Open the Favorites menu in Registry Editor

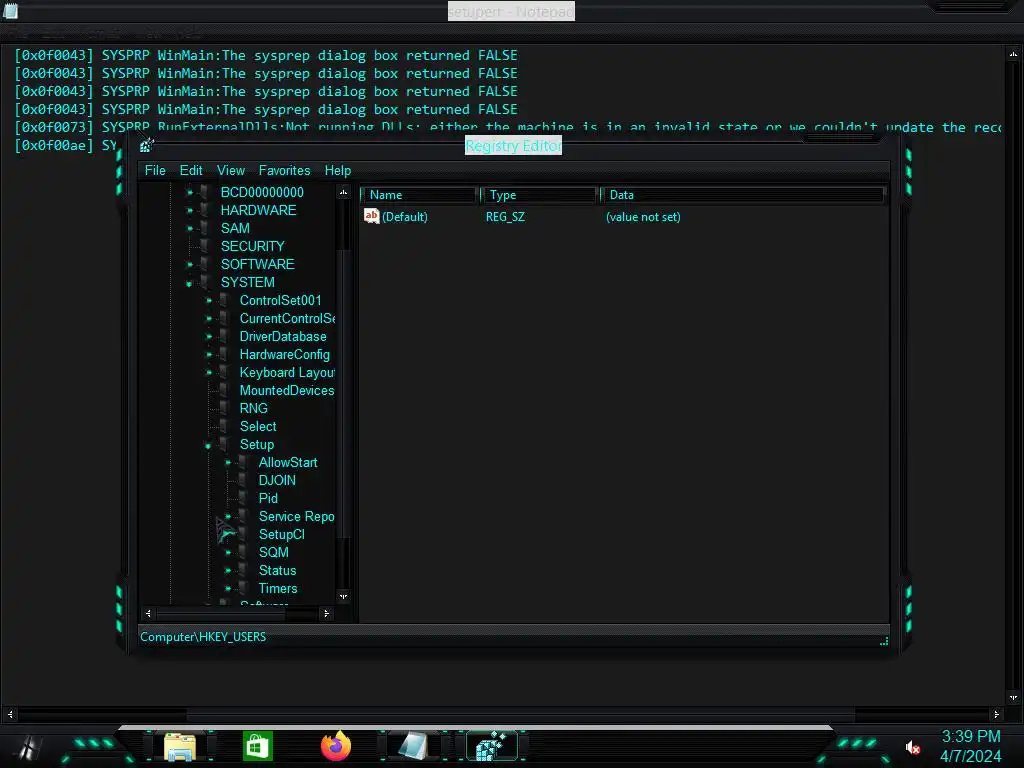(284, 170)
